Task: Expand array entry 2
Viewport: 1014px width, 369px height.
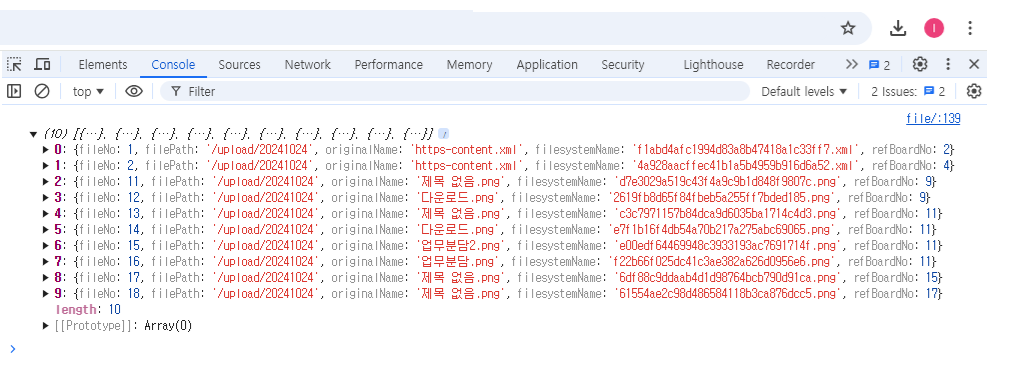Action: 46,182
